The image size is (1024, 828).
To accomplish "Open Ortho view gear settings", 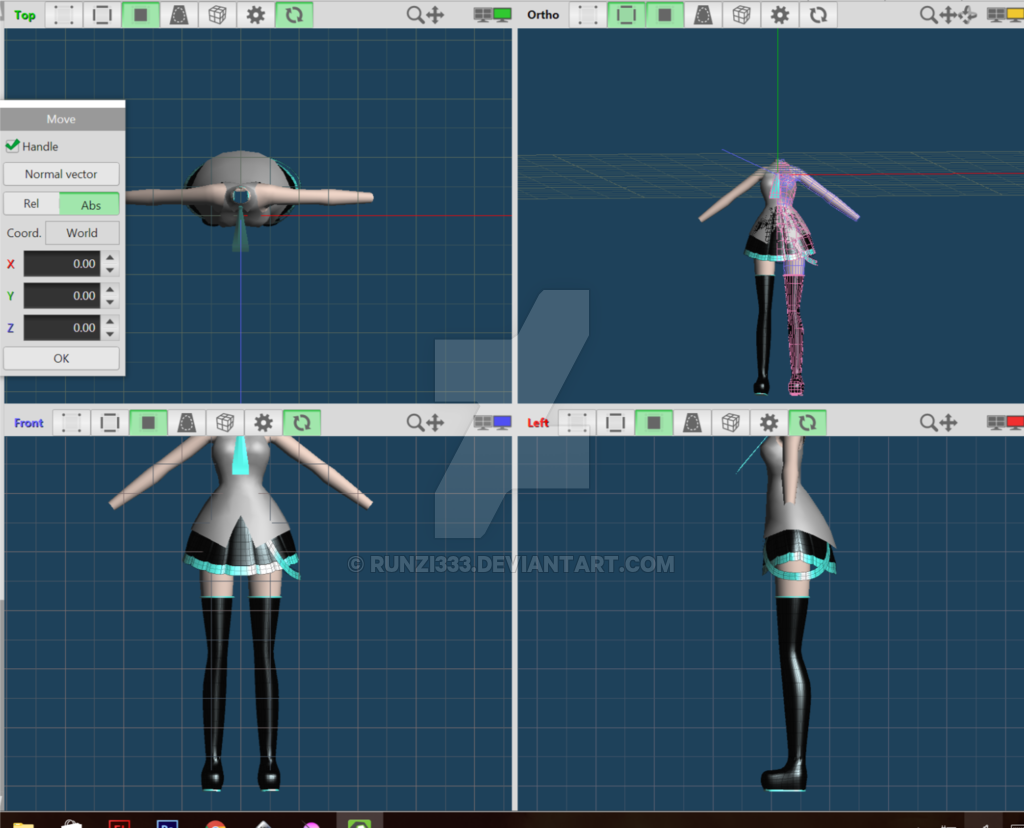I will point(780,14).
